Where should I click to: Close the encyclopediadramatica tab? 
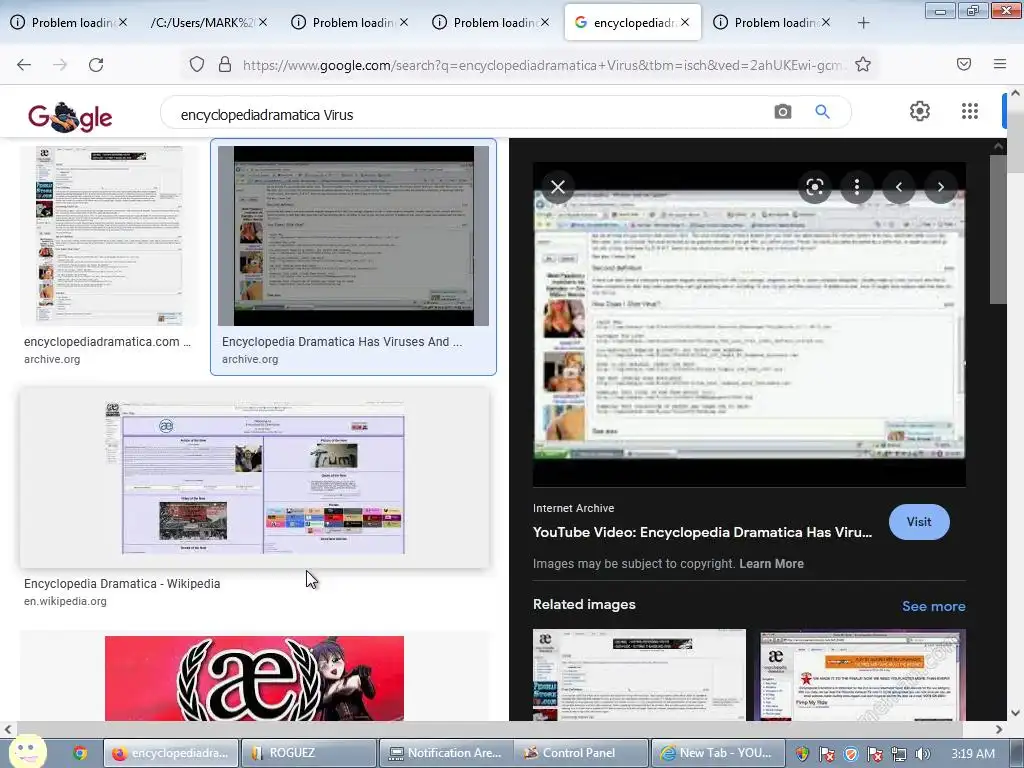pyautogui.click(x=684, y=22)
